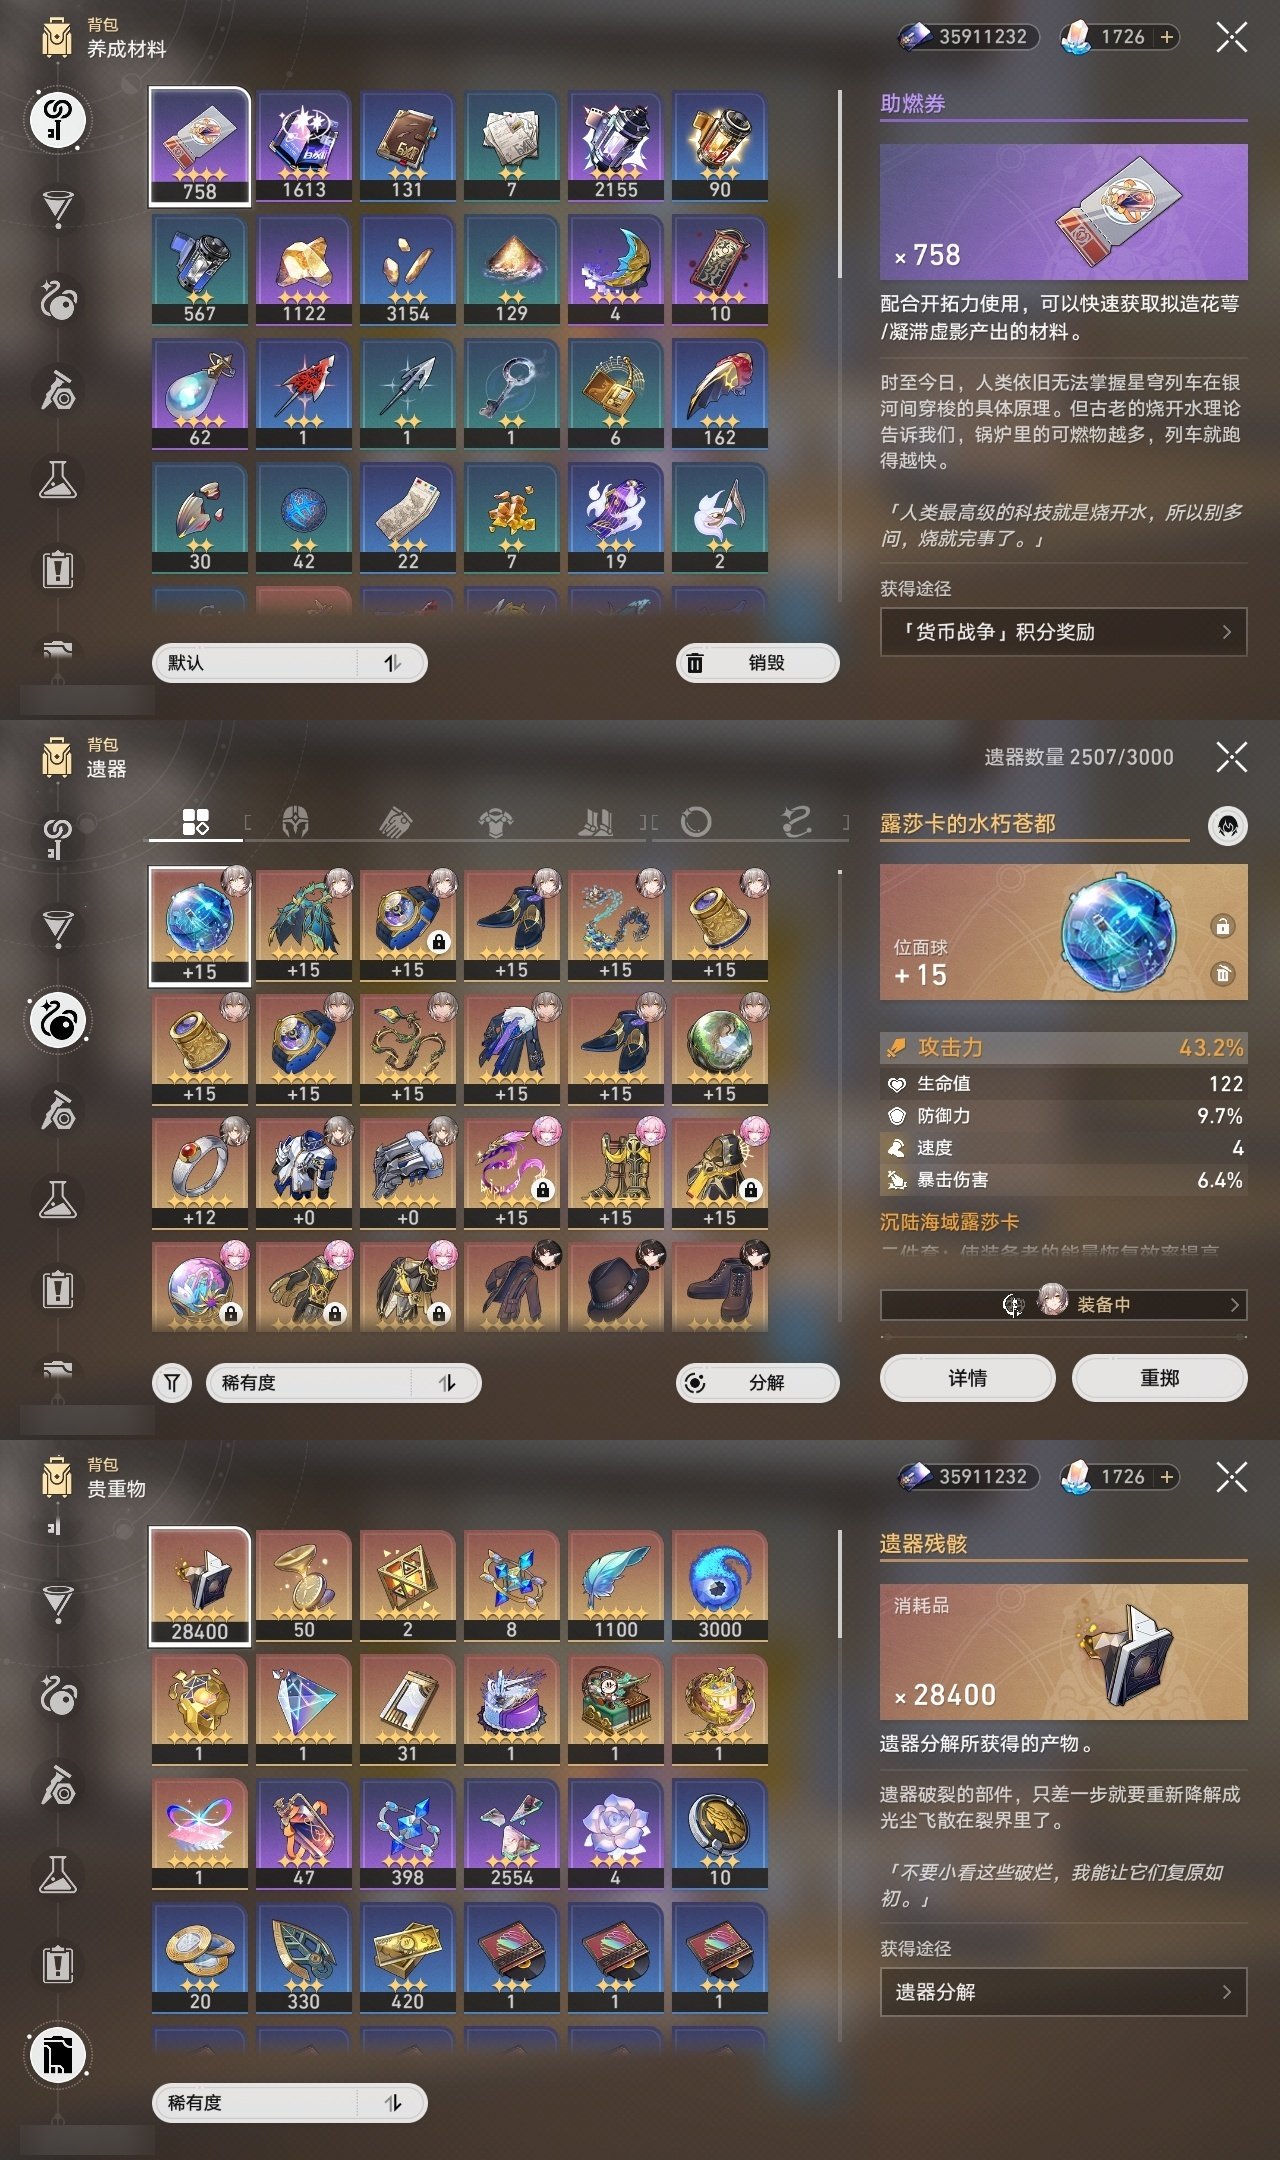Click the plus icon next to 1726 jade
This screenshot has height=2160, width=1280.
click(1166, 37)
